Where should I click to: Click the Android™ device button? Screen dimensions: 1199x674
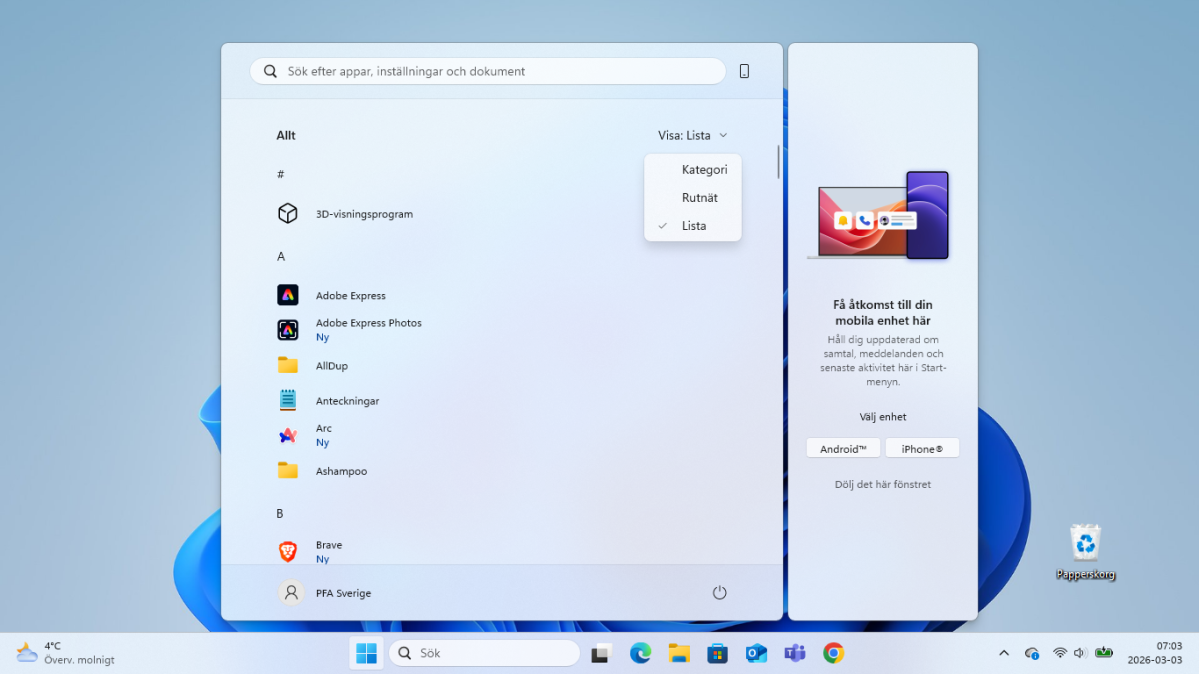(843, 449)
